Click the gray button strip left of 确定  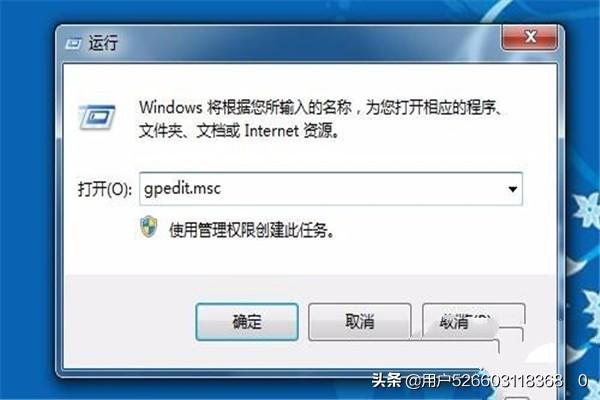tap(130, 322)
